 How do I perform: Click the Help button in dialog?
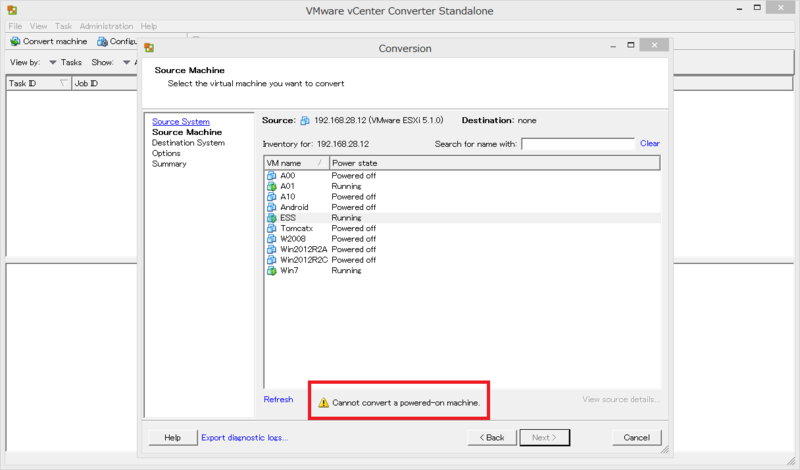click(172, 437)
